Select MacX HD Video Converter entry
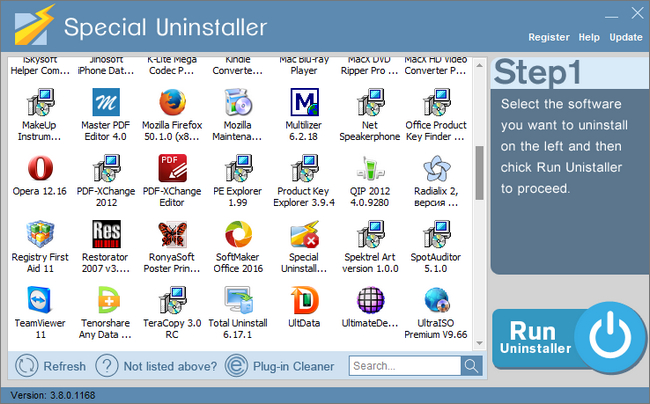This screenshot has height=404, width=650. [x=436, y=66]
